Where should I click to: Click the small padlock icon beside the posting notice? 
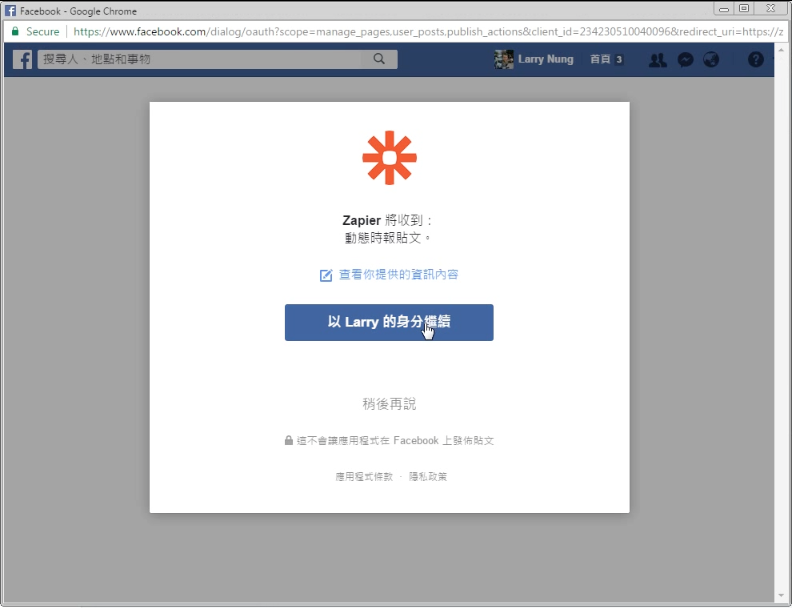pos(288,440)
